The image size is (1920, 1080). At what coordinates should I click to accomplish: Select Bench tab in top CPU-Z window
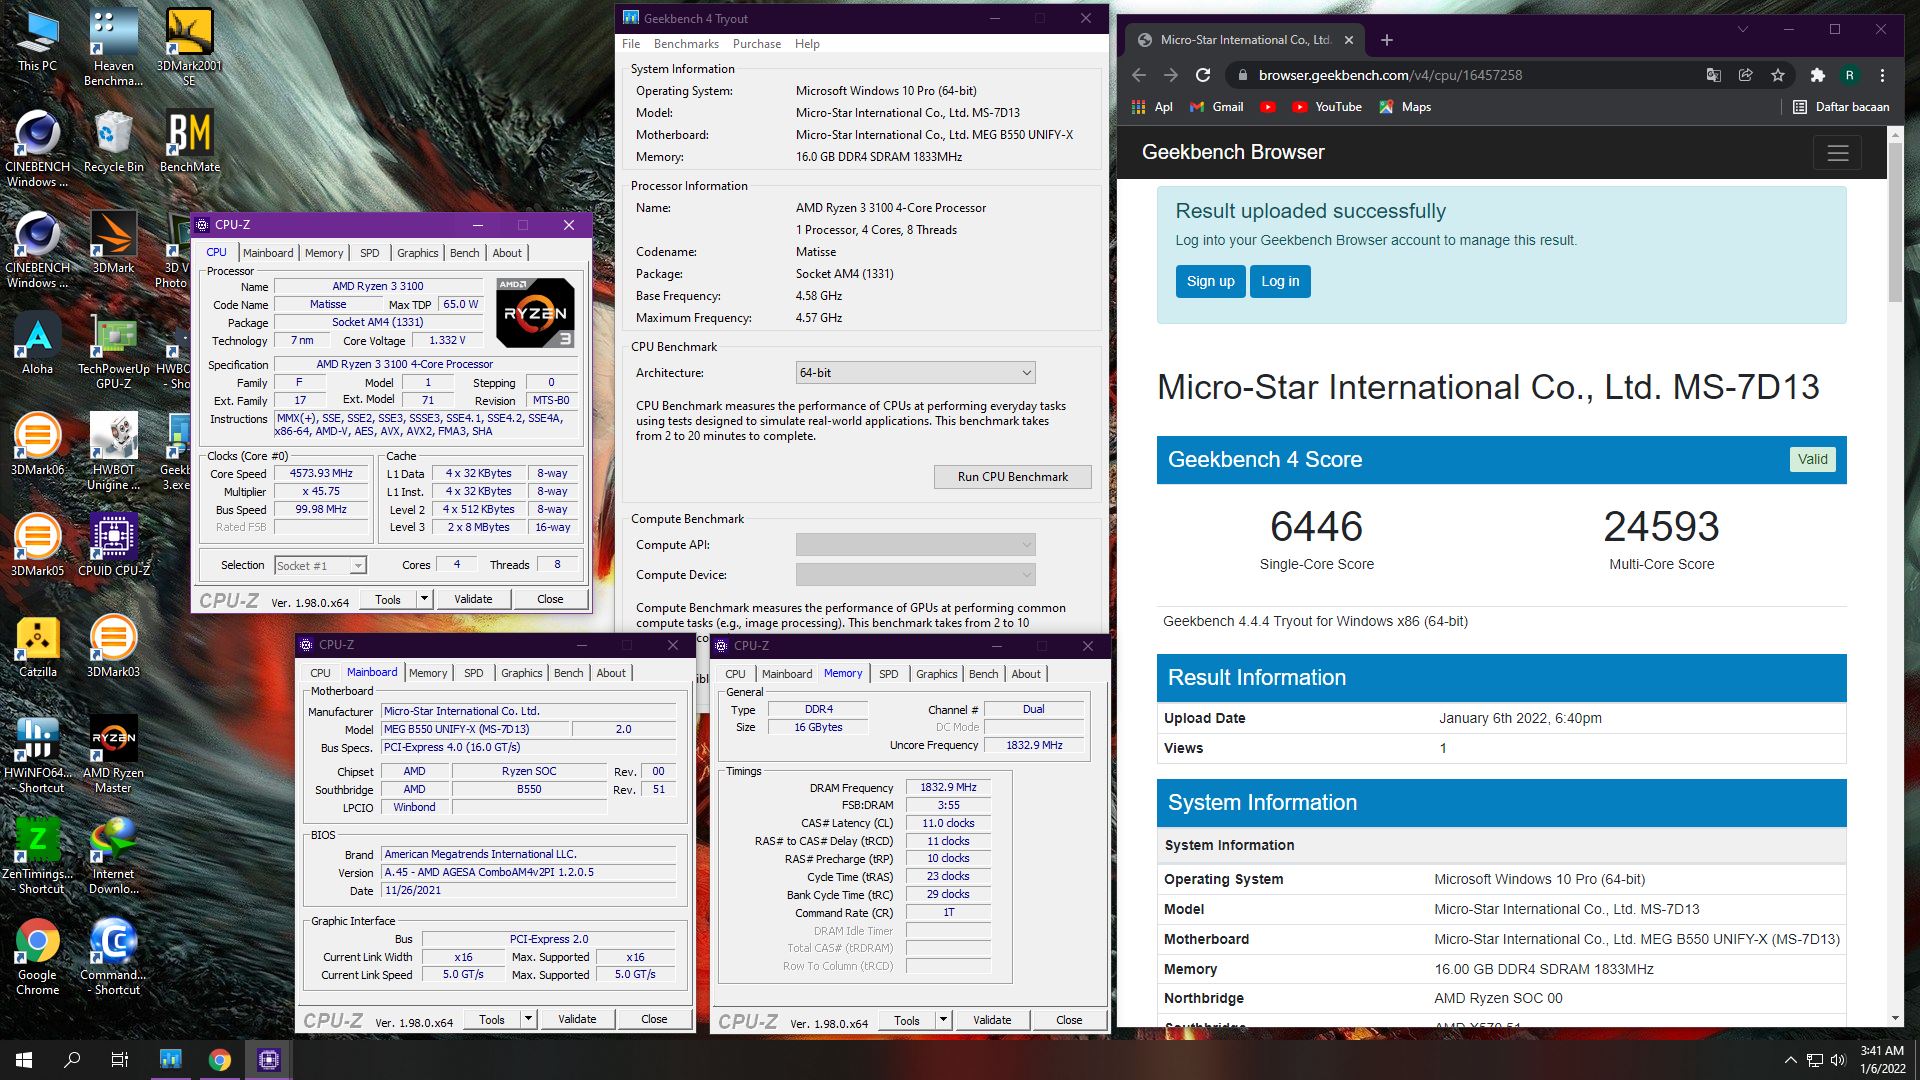coord(464,253)
